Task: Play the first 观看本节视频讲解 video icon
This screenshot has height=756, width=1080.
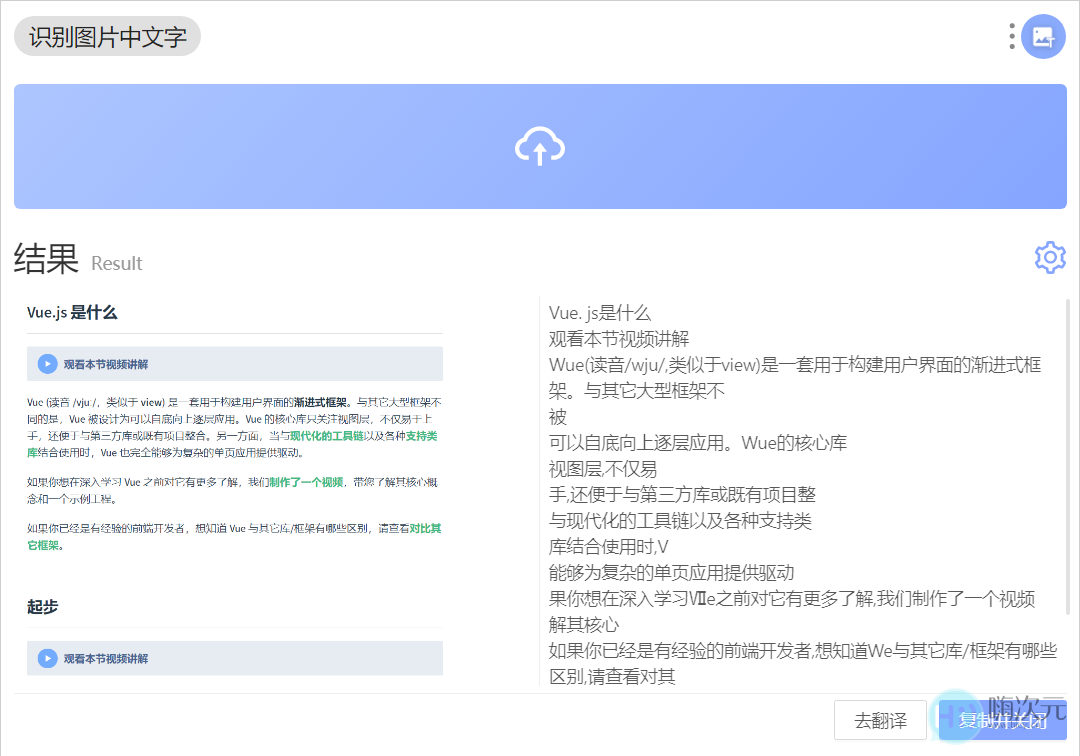Action: pyautogui.click(x=47, y=363)
